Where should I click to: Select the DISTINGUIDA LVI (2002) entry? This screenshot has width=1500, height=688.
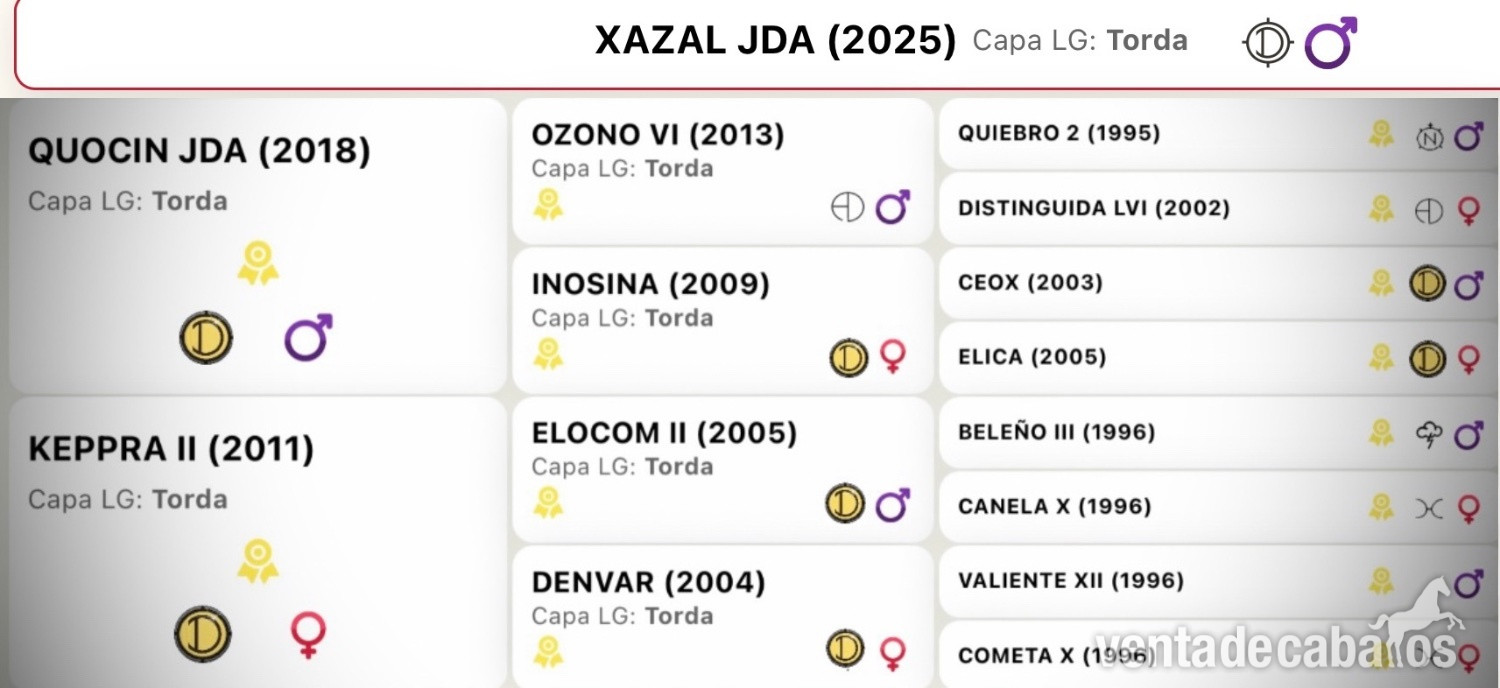click(1218, 209)
